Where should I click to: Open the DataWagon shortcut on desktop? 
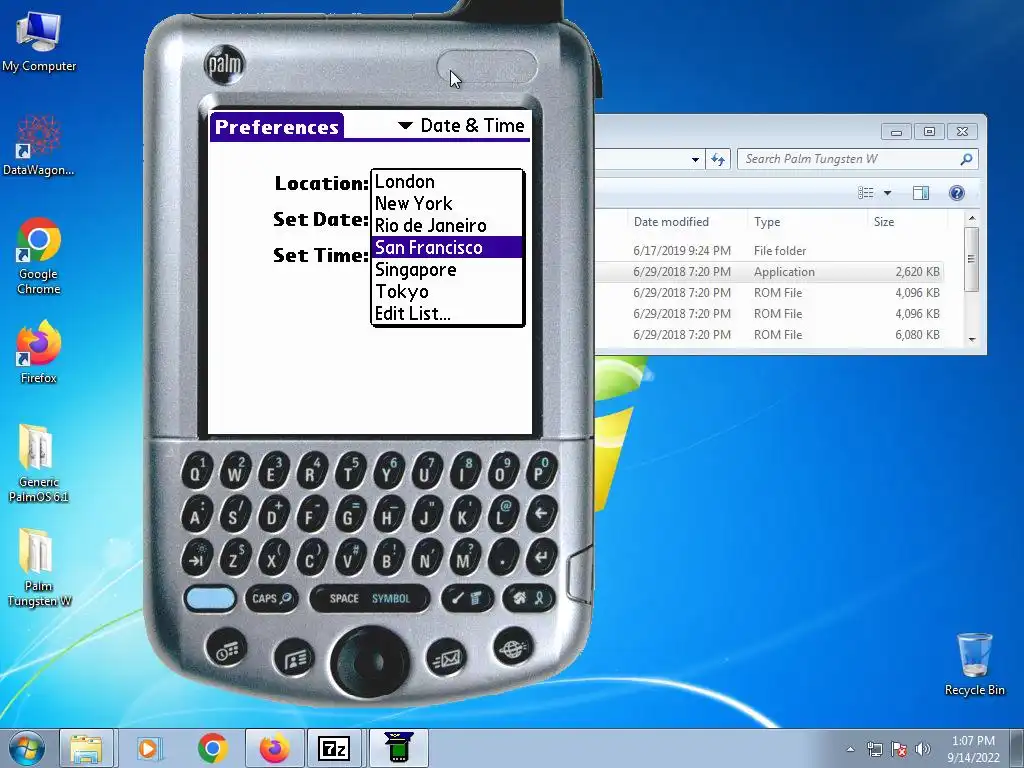[39, 145]
